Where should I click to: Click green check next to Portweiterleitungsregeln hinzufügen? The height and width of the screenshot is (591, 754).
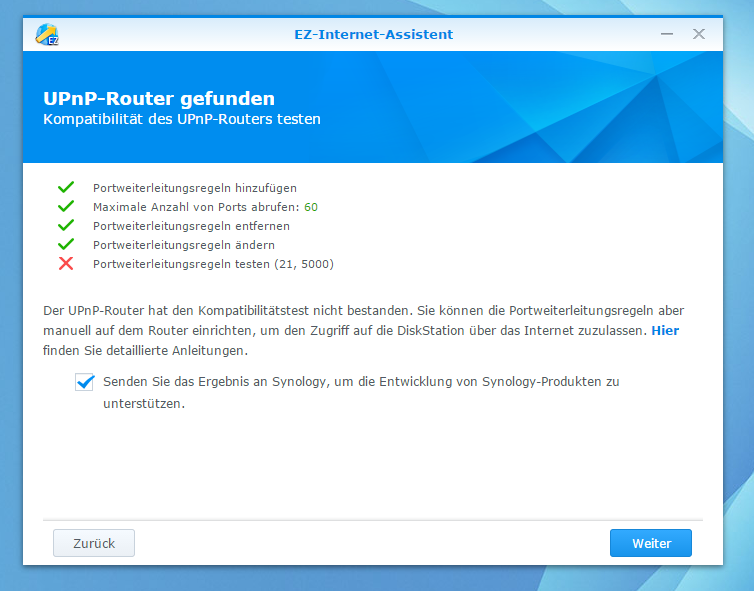point(66,187)
